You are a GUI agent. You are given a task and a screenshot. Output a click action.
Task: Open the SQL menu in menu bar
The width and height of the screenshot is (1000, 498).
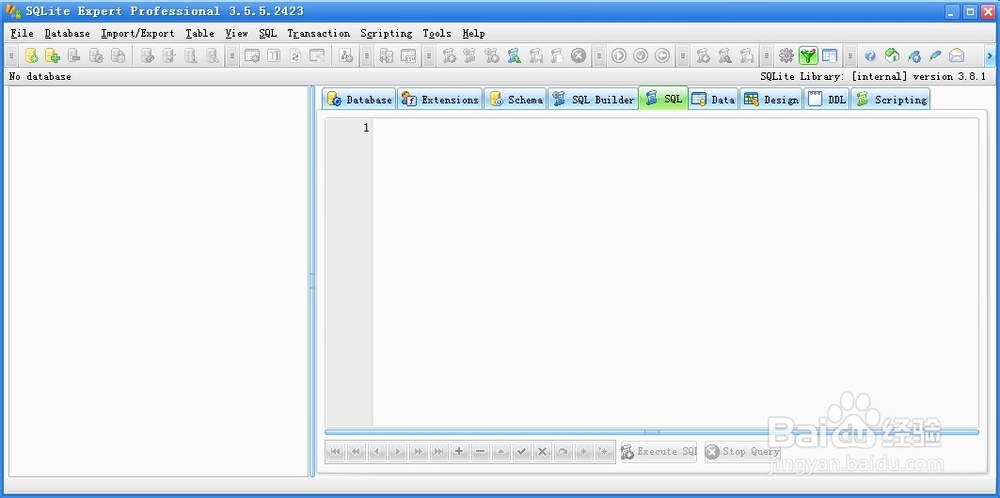pos(268,33)
